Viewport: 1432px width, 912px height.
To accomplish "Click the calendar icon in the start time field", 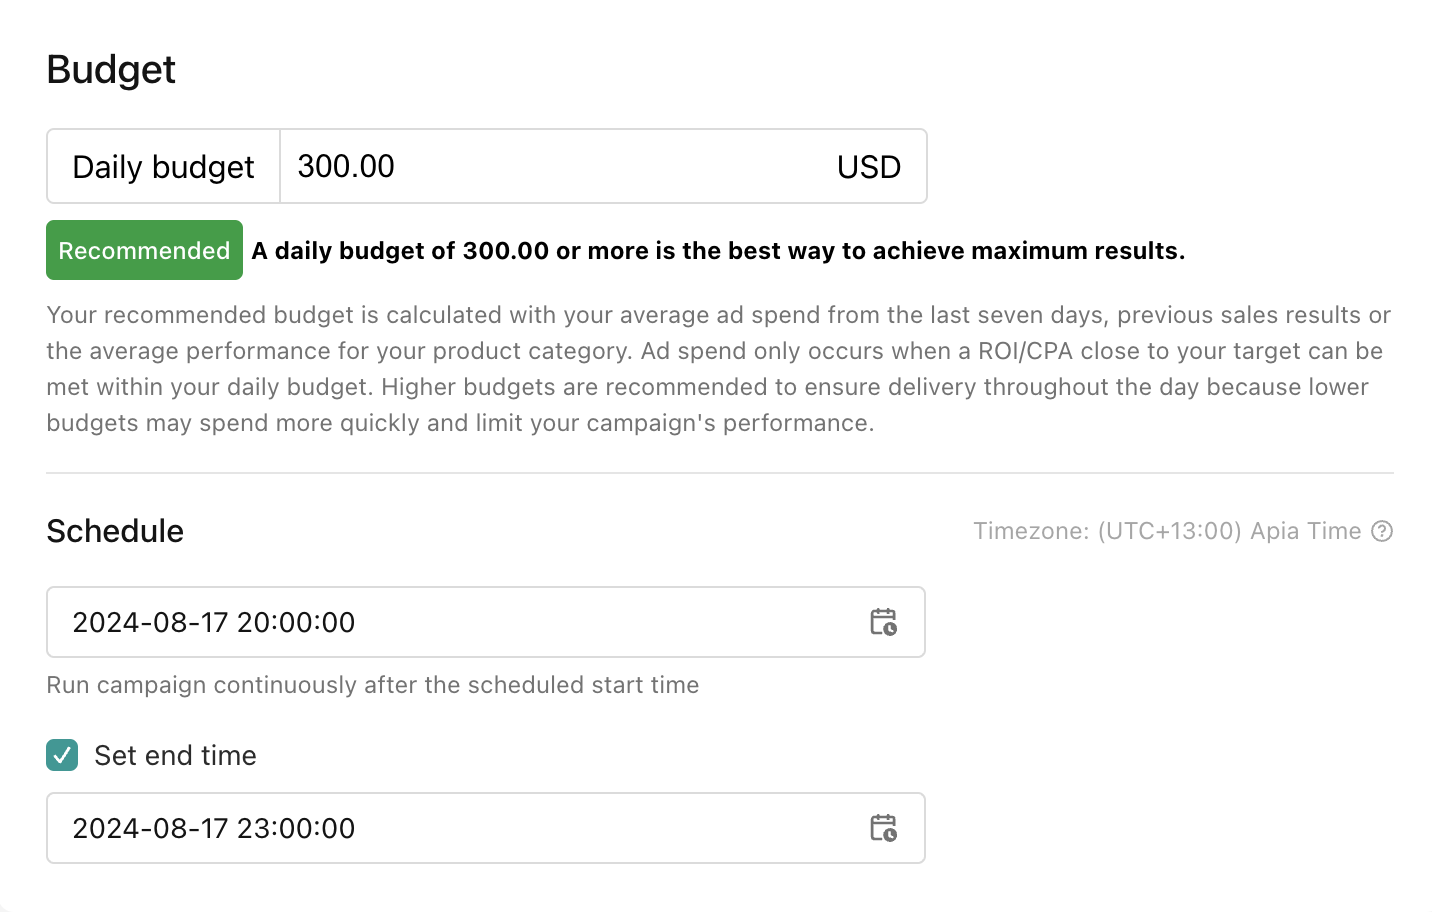I will [x=883, y=622].
